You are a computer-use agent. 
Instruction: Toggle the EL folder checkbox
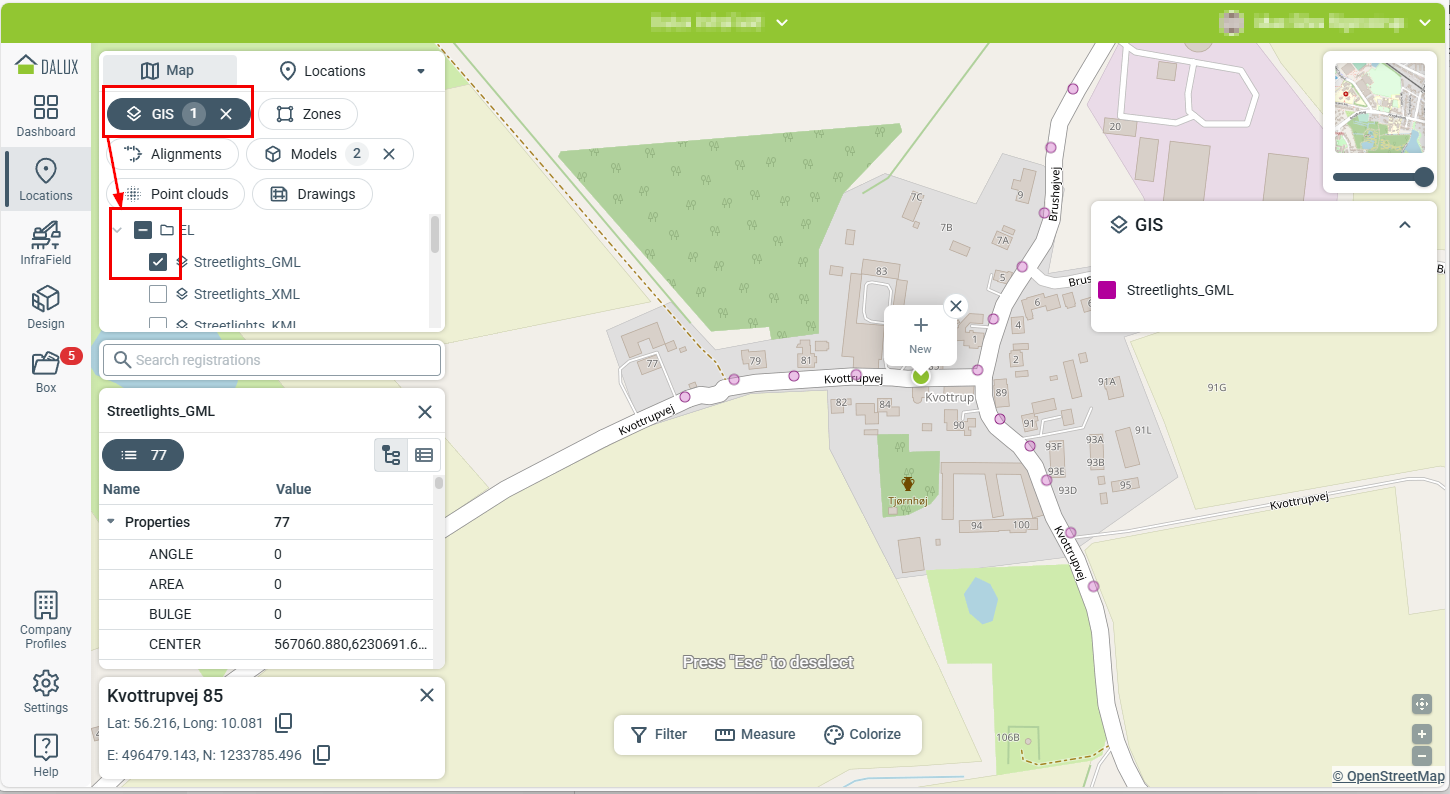[x=143, y=230]
